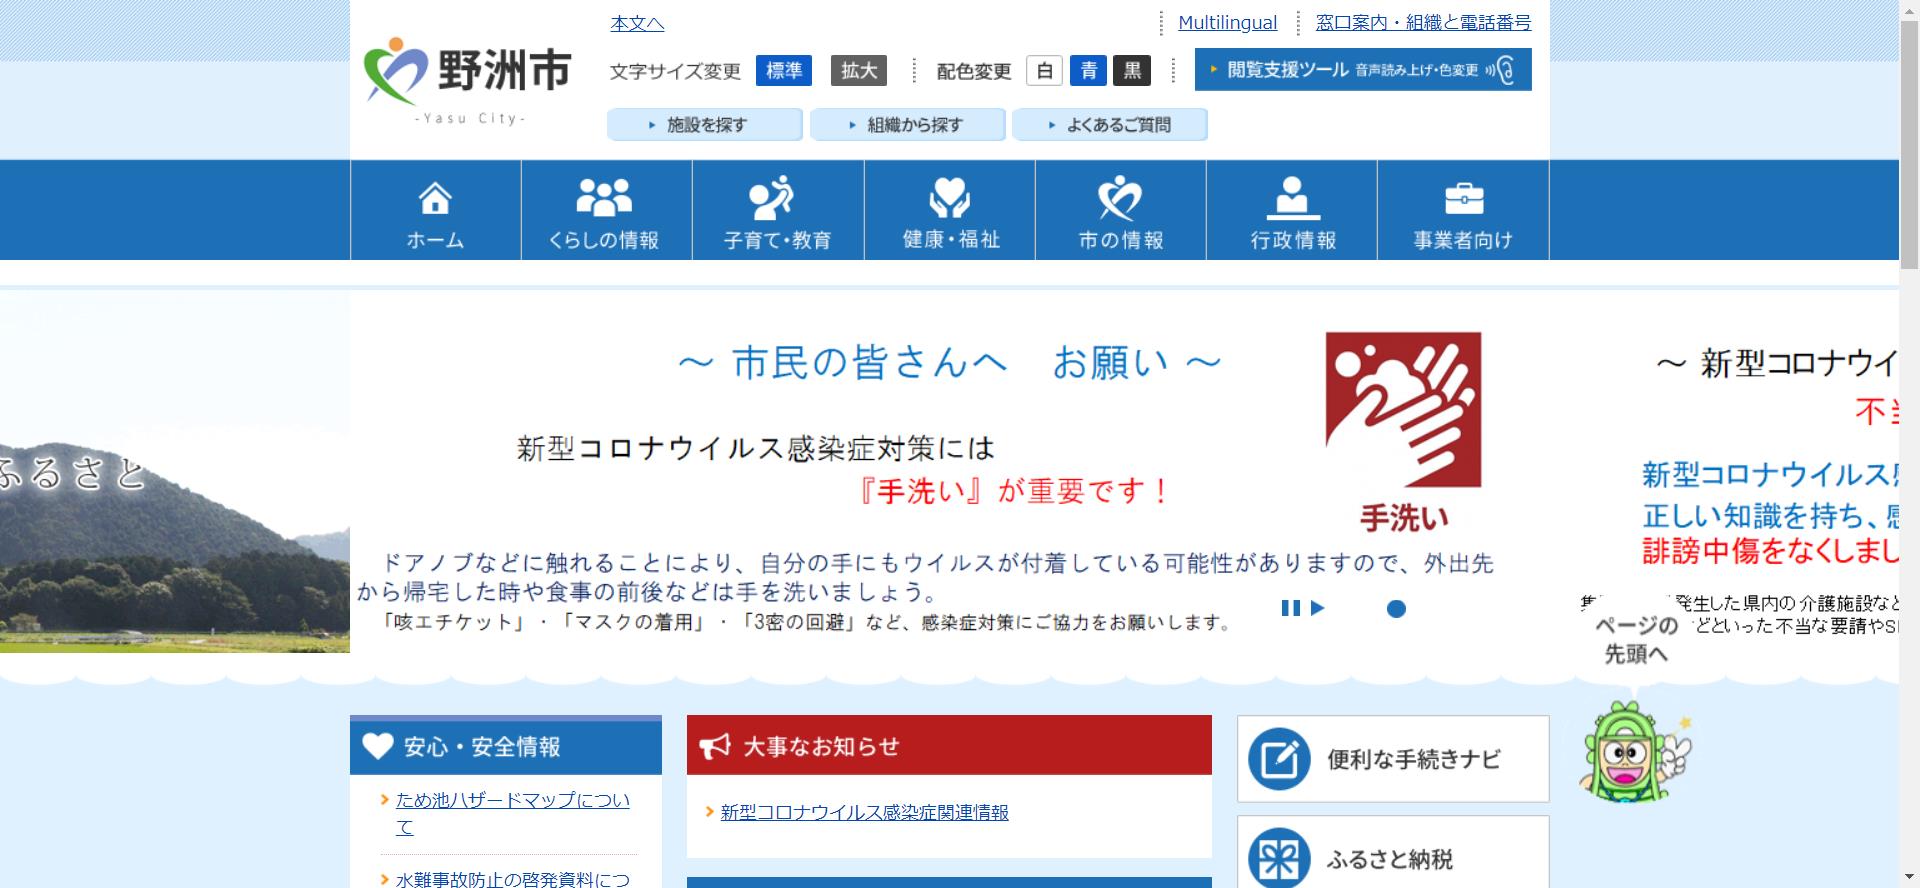Choose the 黒 color scheme

click(x=1133, y=70)
